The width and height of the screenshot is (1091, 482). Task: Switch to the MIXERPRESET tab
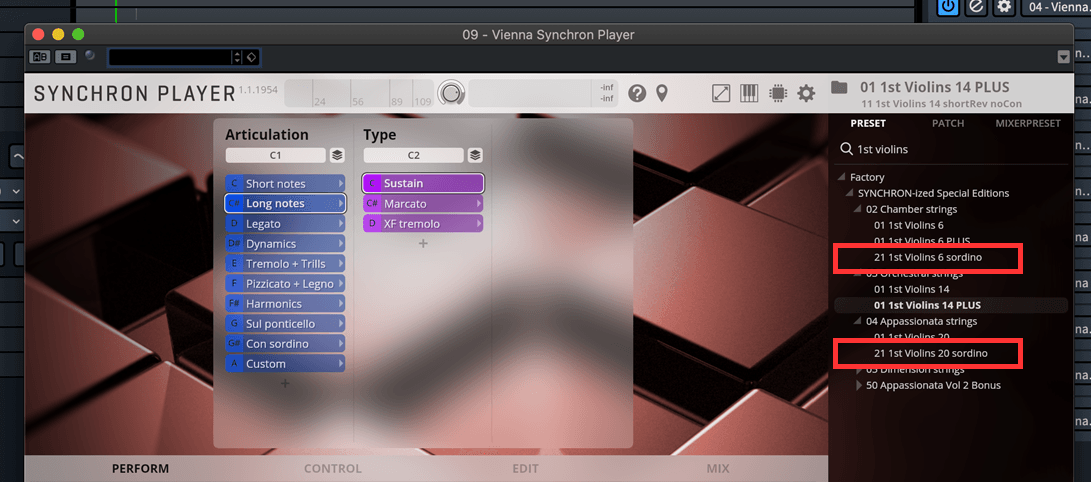point(1028,123)
